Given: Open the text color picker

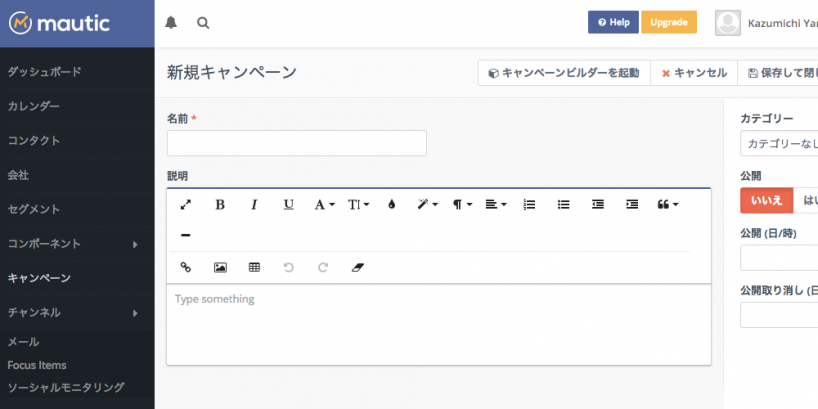Looking at the screenshot, I should (391, 204).
